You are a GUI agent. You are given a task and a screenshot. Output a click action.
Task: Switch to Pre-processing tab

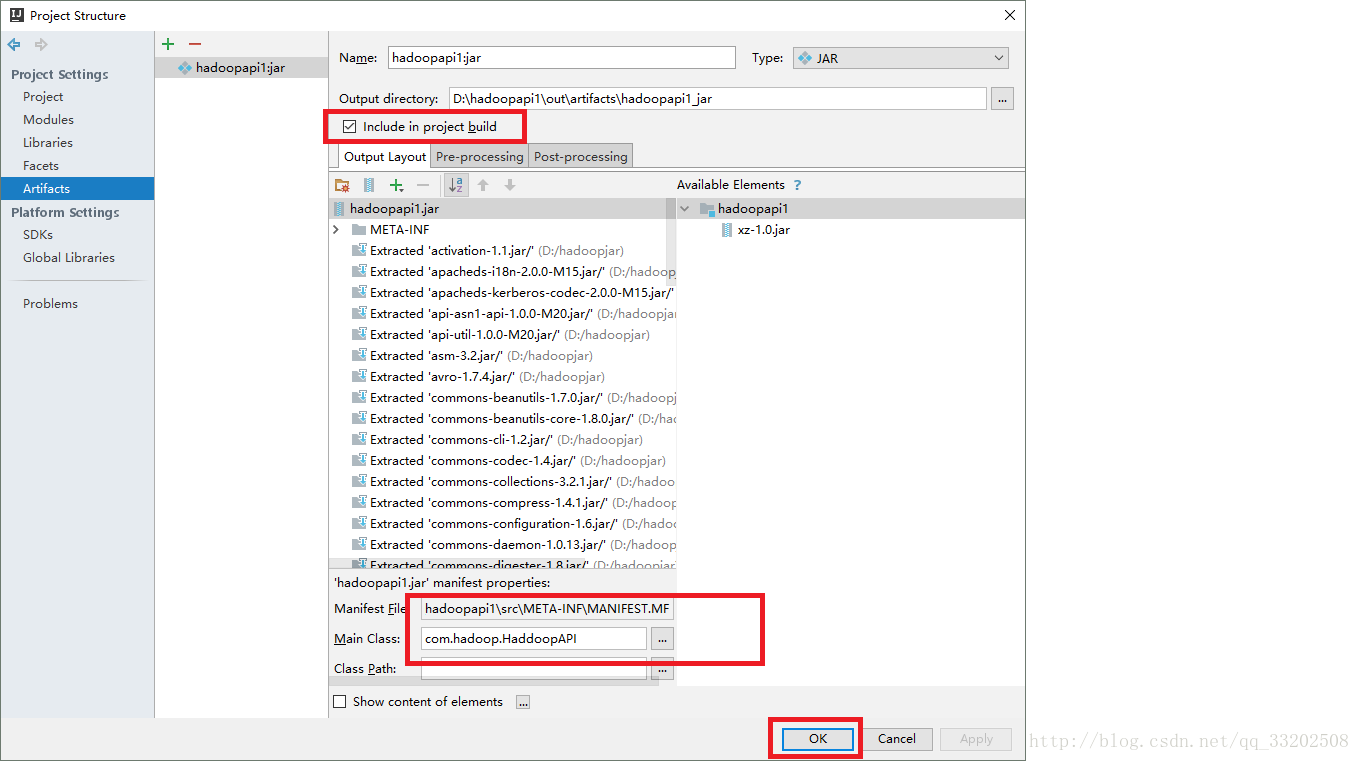pyautogui.click(x=479, y=157)
